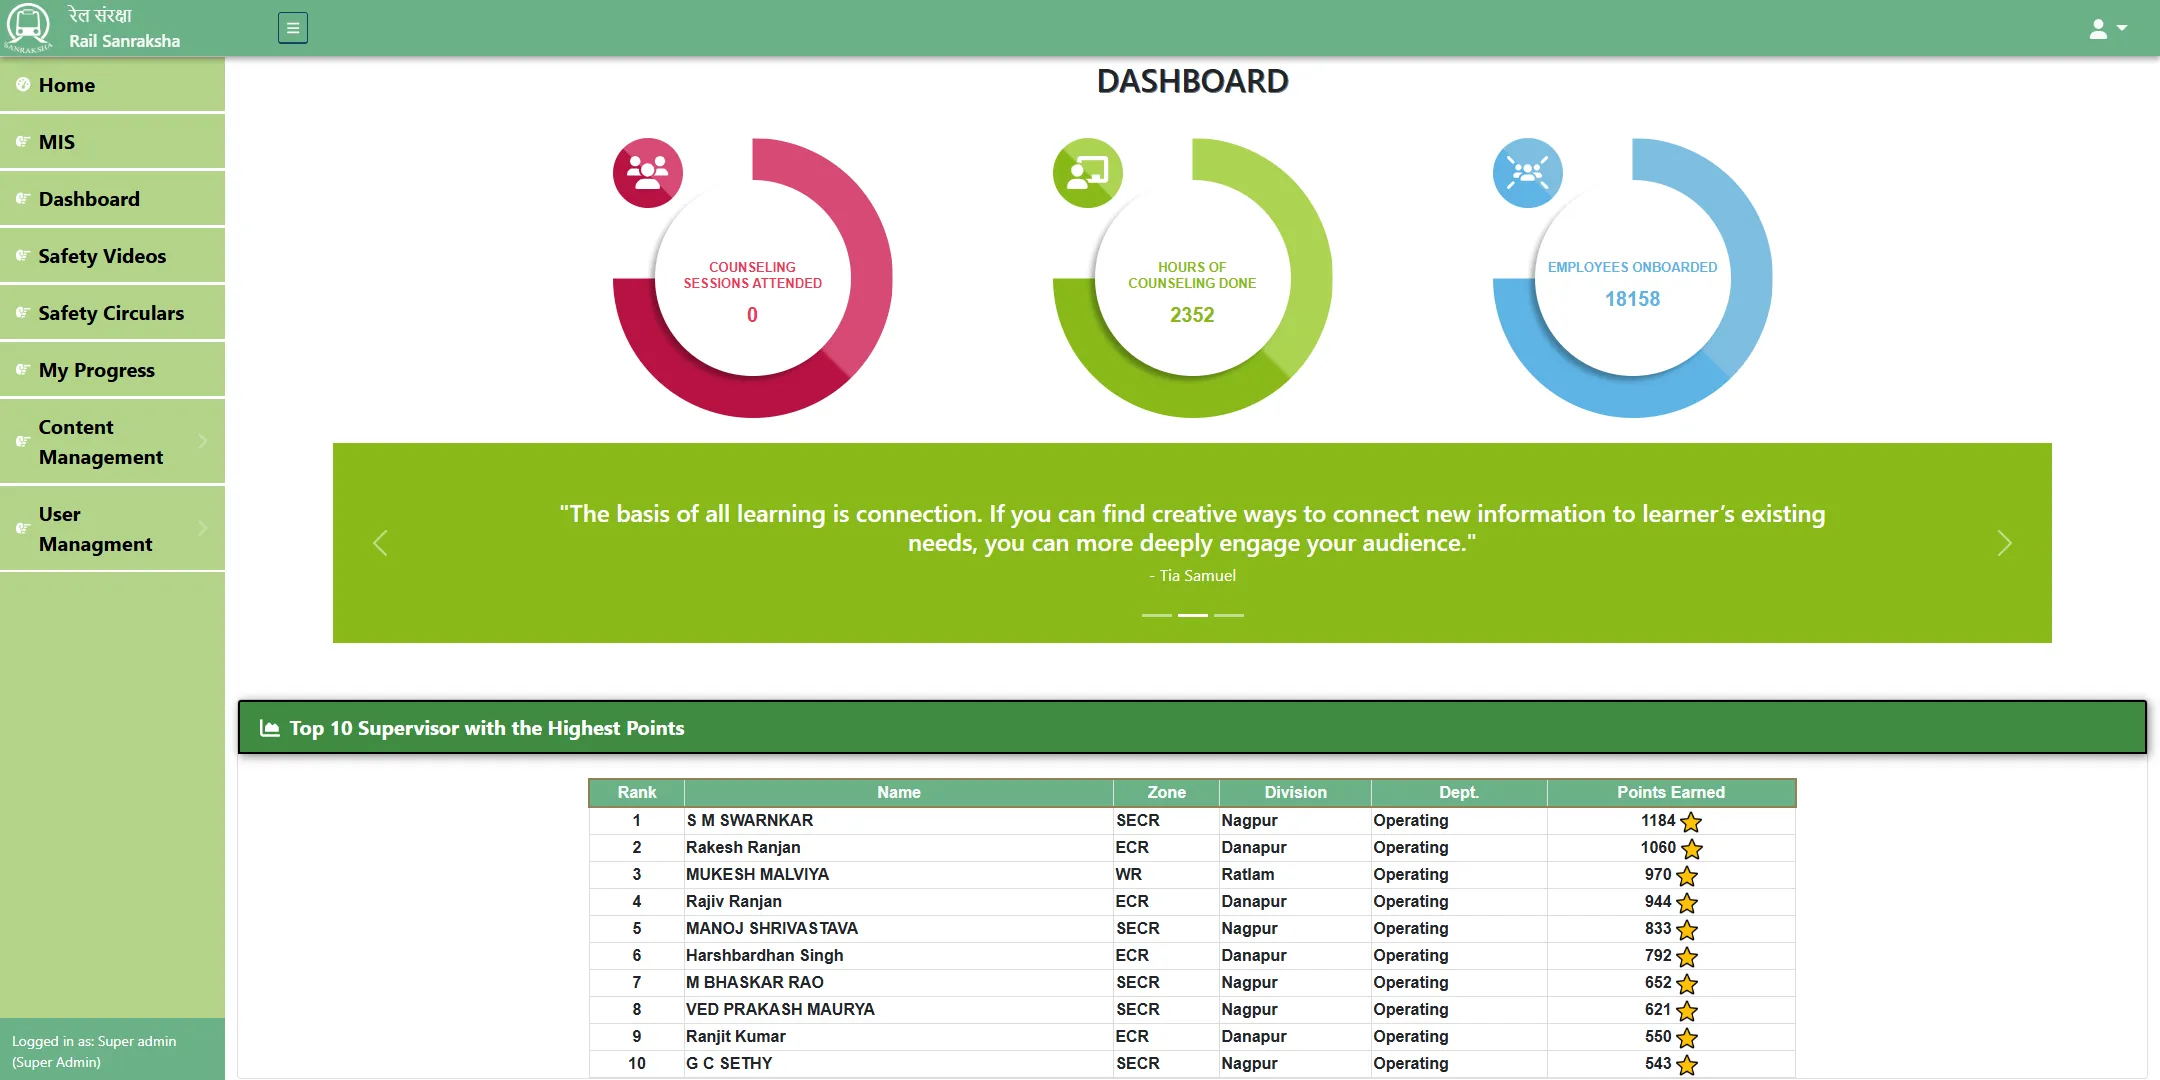Screen dimensions: 2160x1080
Task: Select the second carousel slide indicator
Action: (1193, 615)
